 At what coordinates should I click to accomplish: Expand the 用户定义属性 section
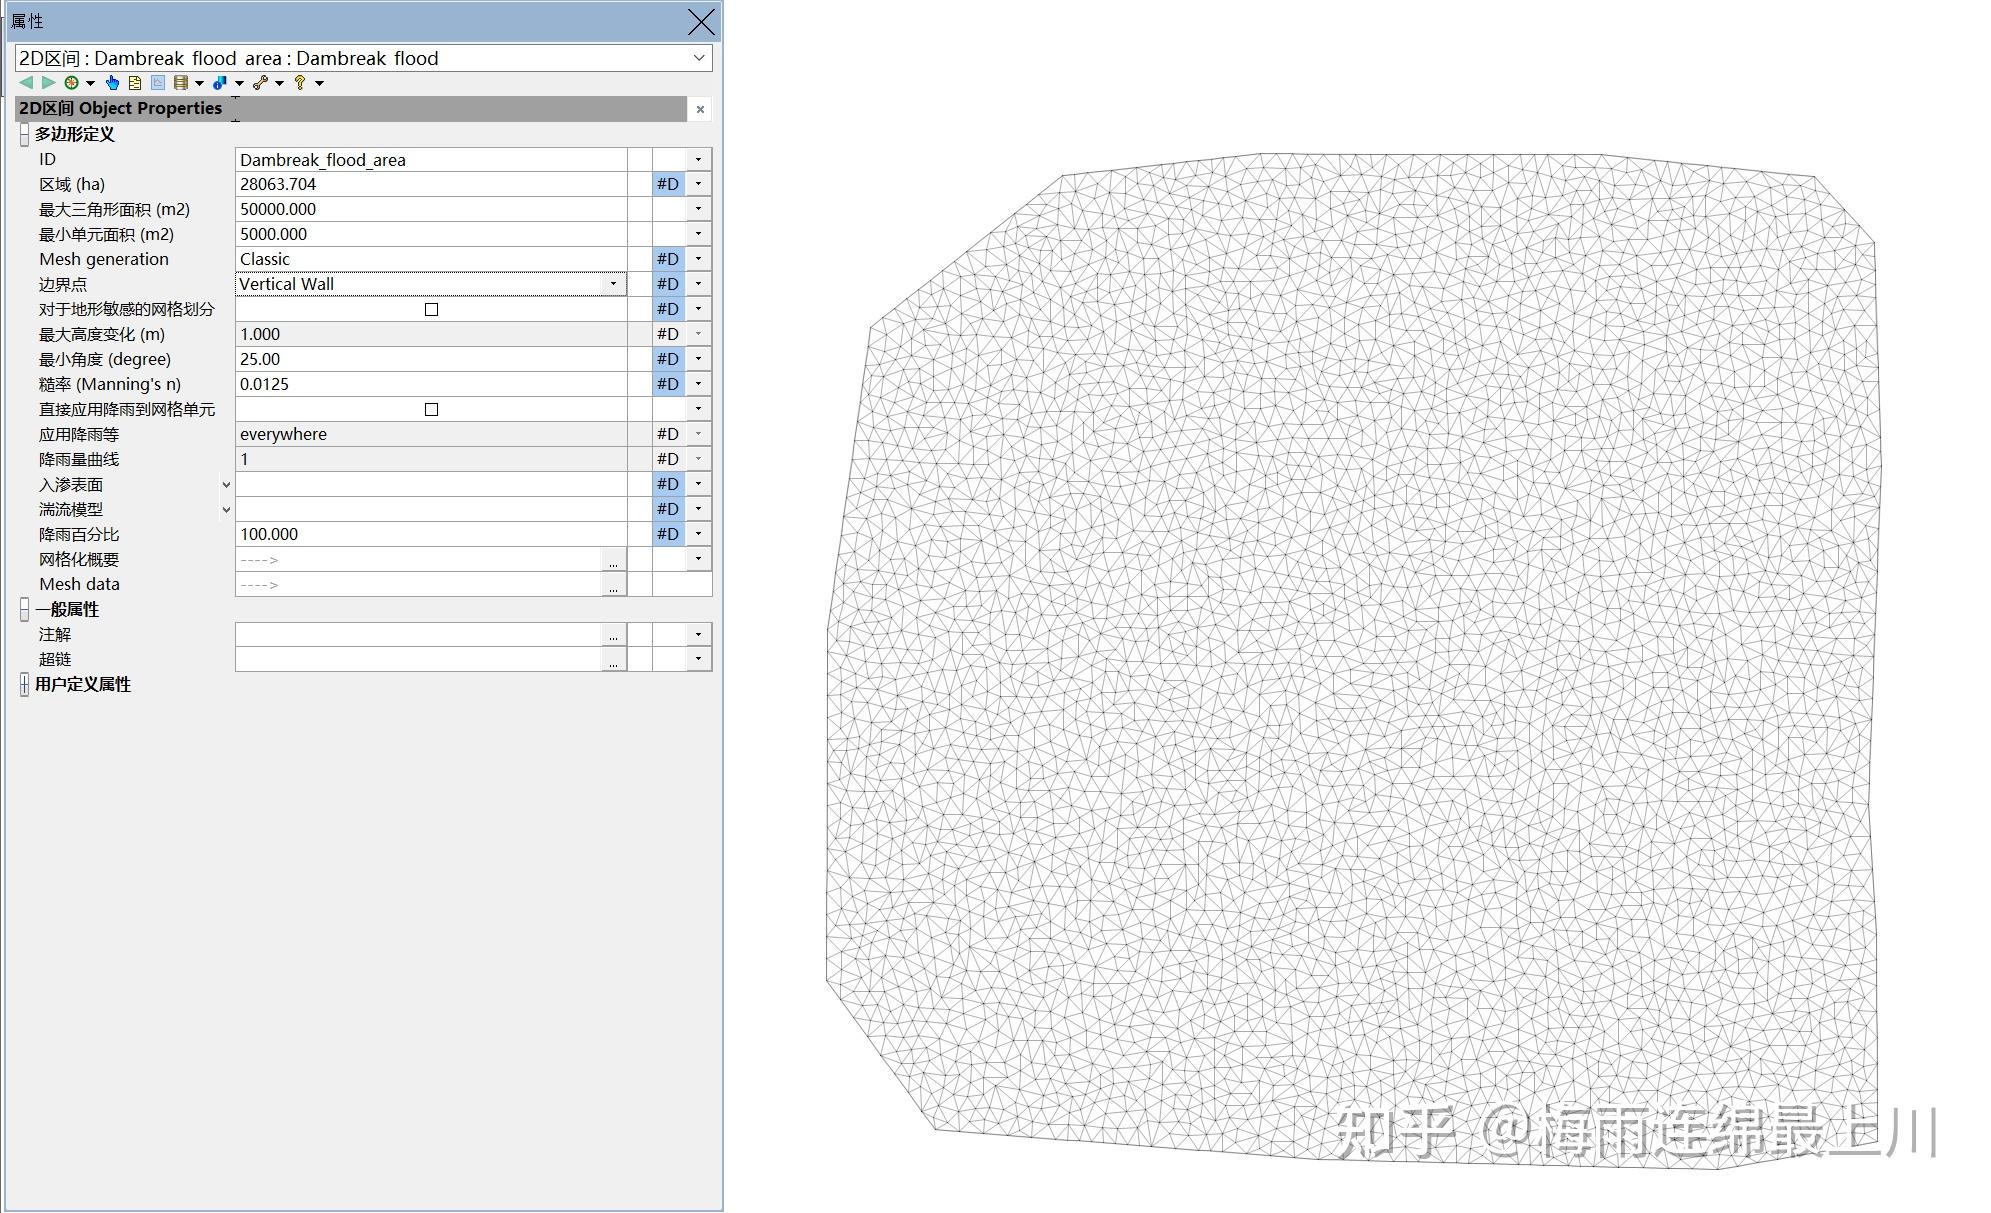pos(24,684)
